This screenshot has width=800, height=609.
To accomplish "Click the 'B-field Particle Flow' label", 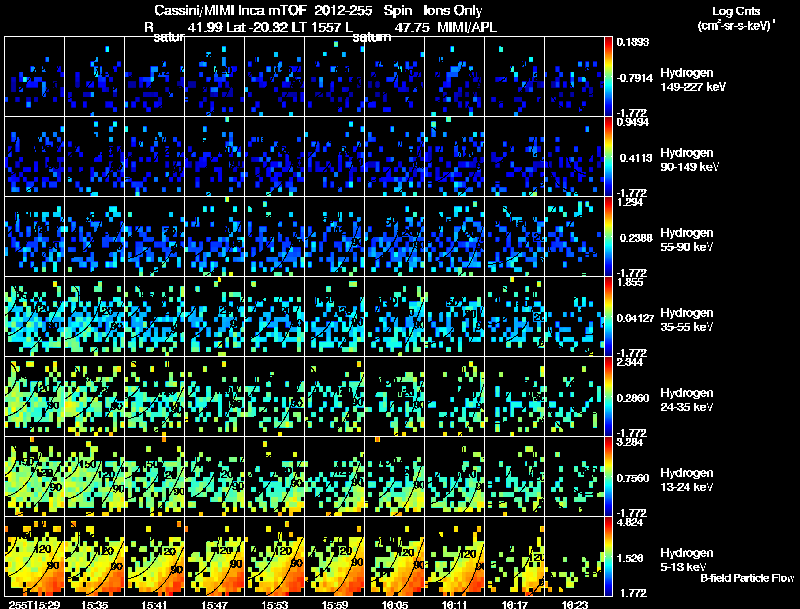I will click(747, 578).
